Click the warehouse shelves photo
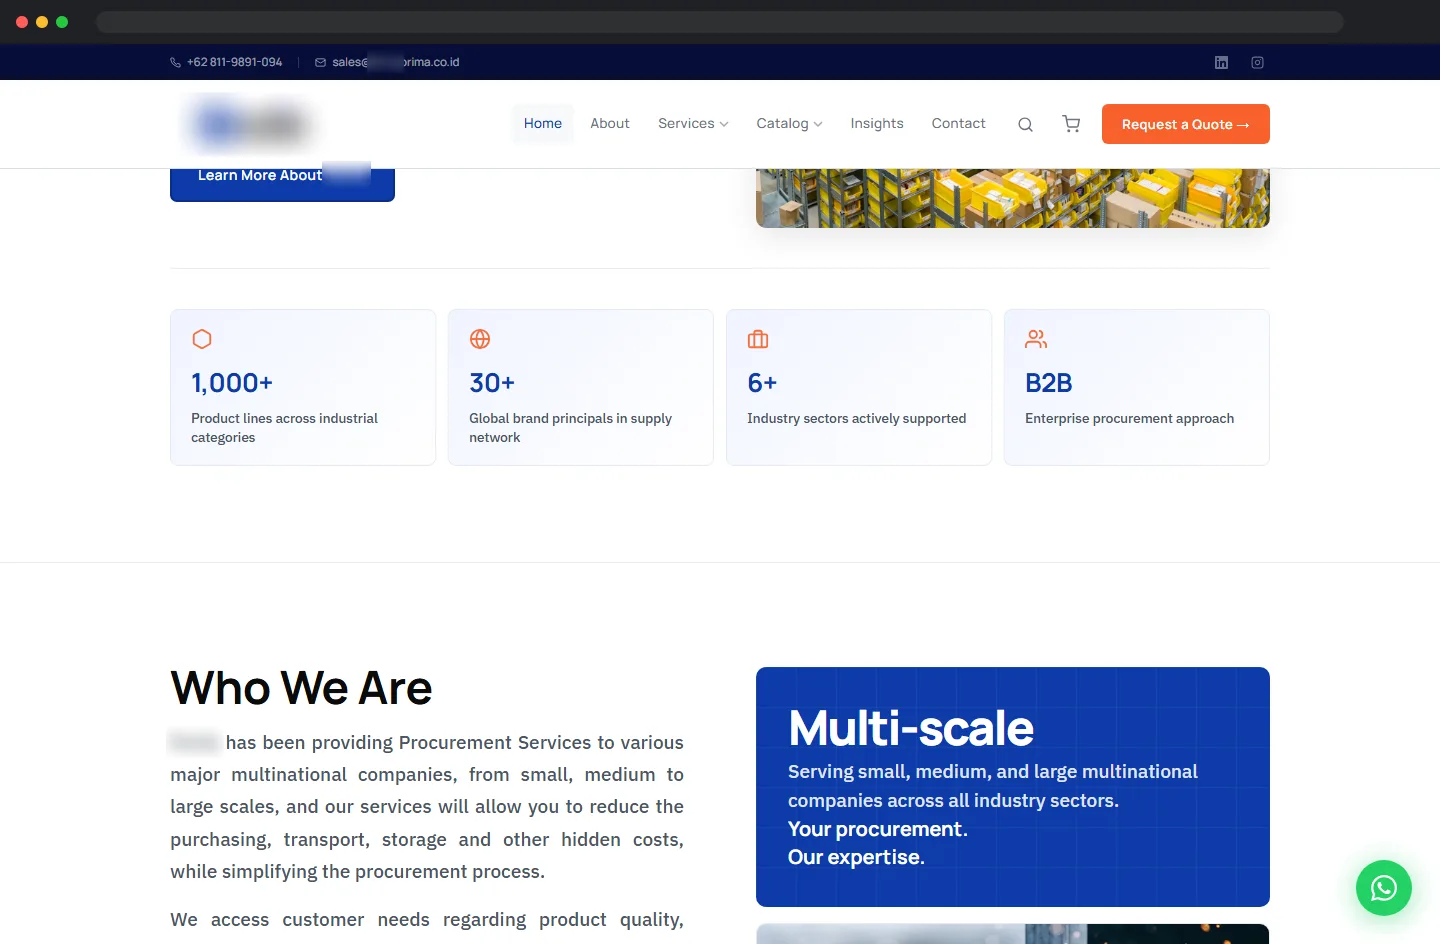This screenshot has height=944, width=1440. (1013, 198)
